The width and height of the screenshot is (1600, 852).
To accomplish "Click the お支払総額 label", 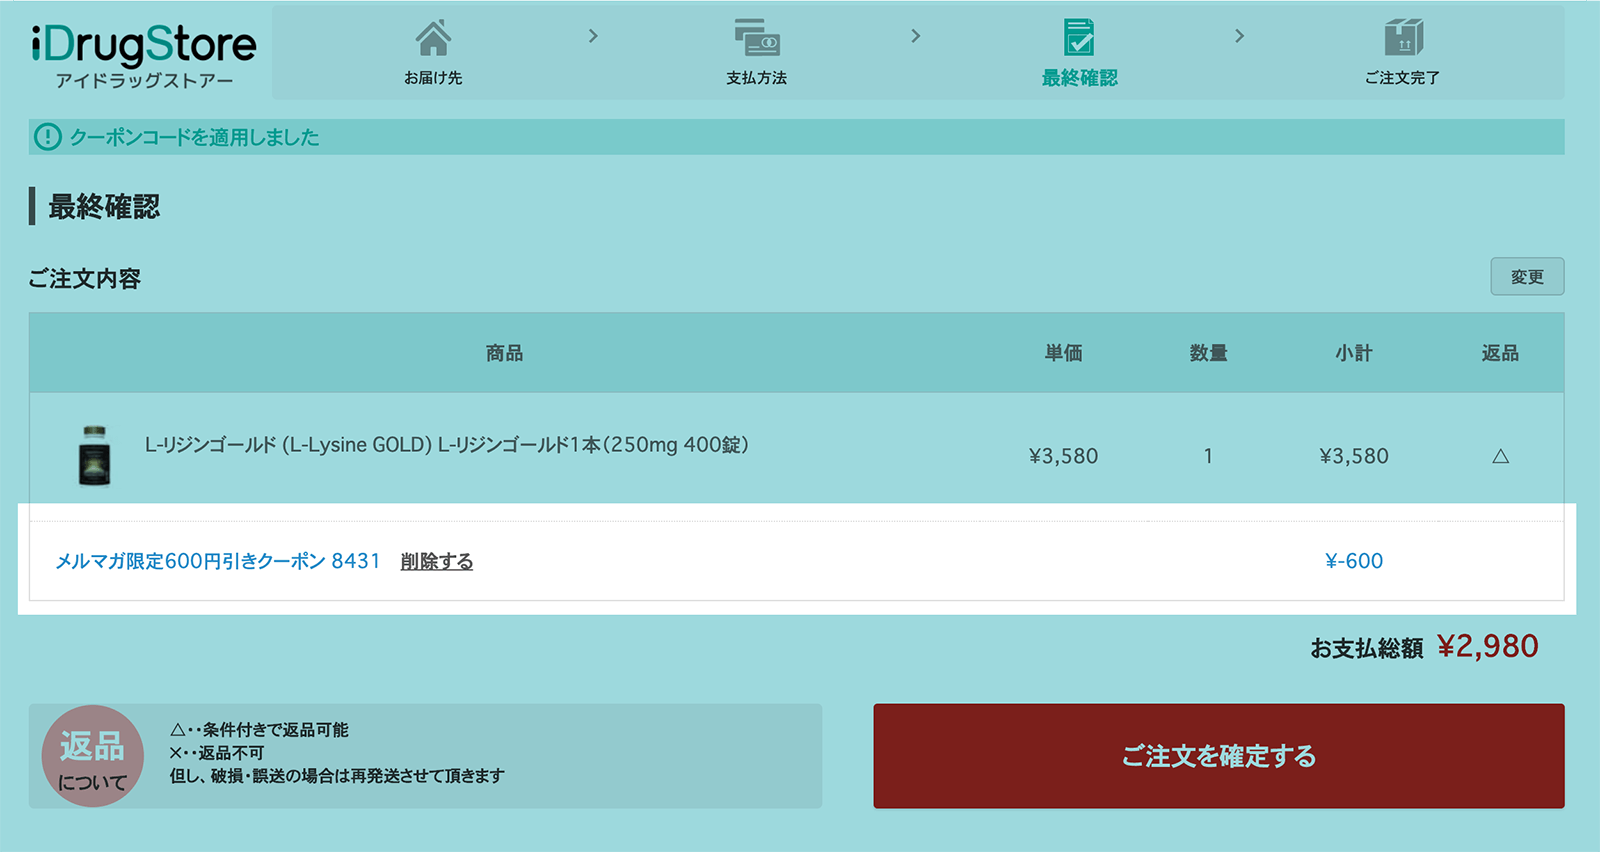I will click(x=1366, y=649).
